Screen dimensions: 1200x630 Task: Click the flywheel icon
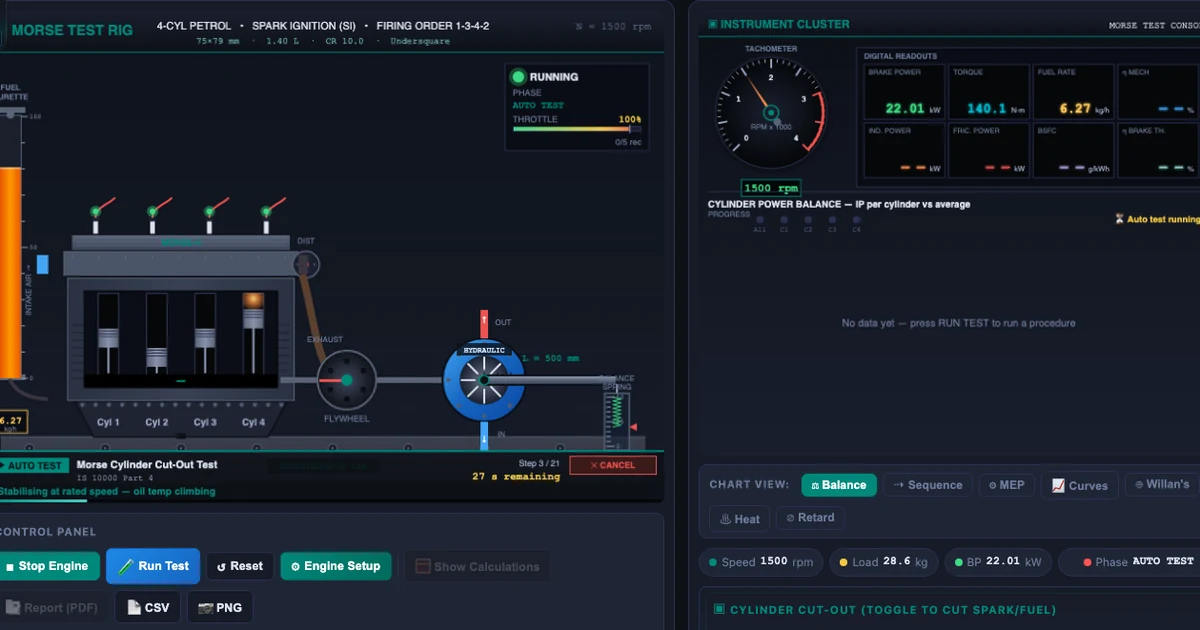tap(347, 380)
